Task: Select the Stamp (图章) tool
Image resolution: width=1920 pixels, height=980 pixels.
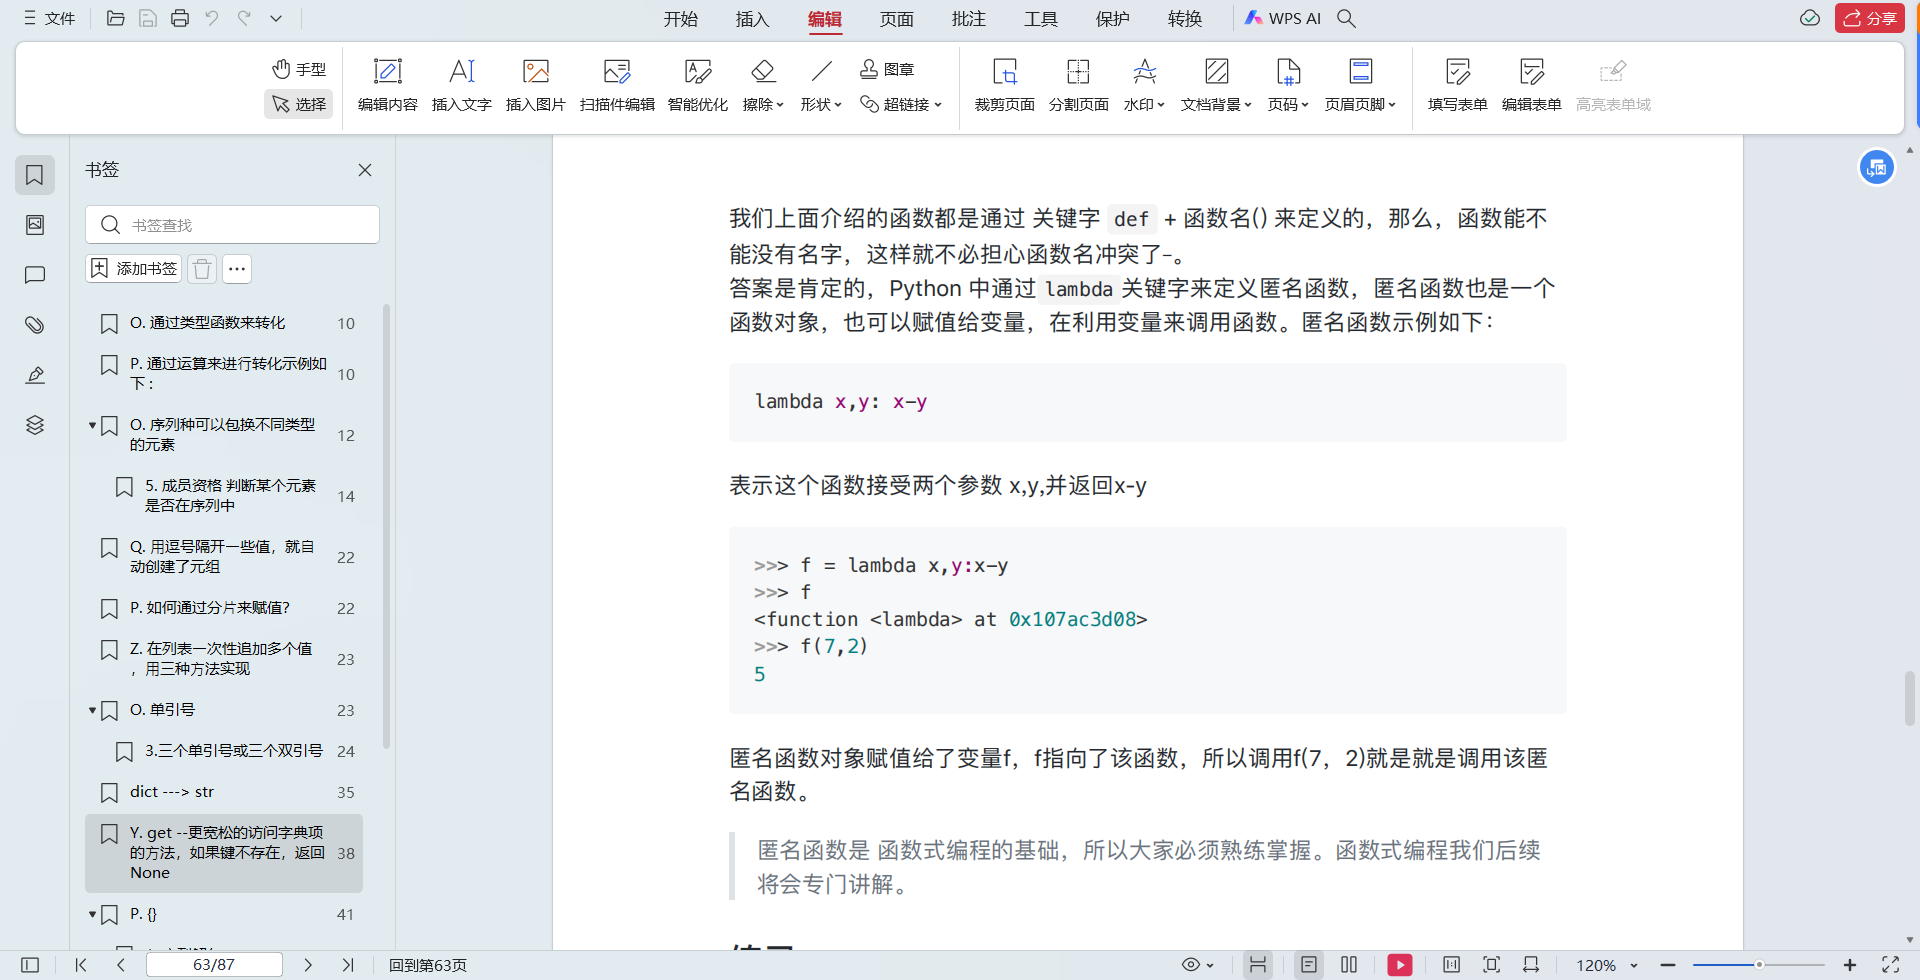Action: pos(887,69)
